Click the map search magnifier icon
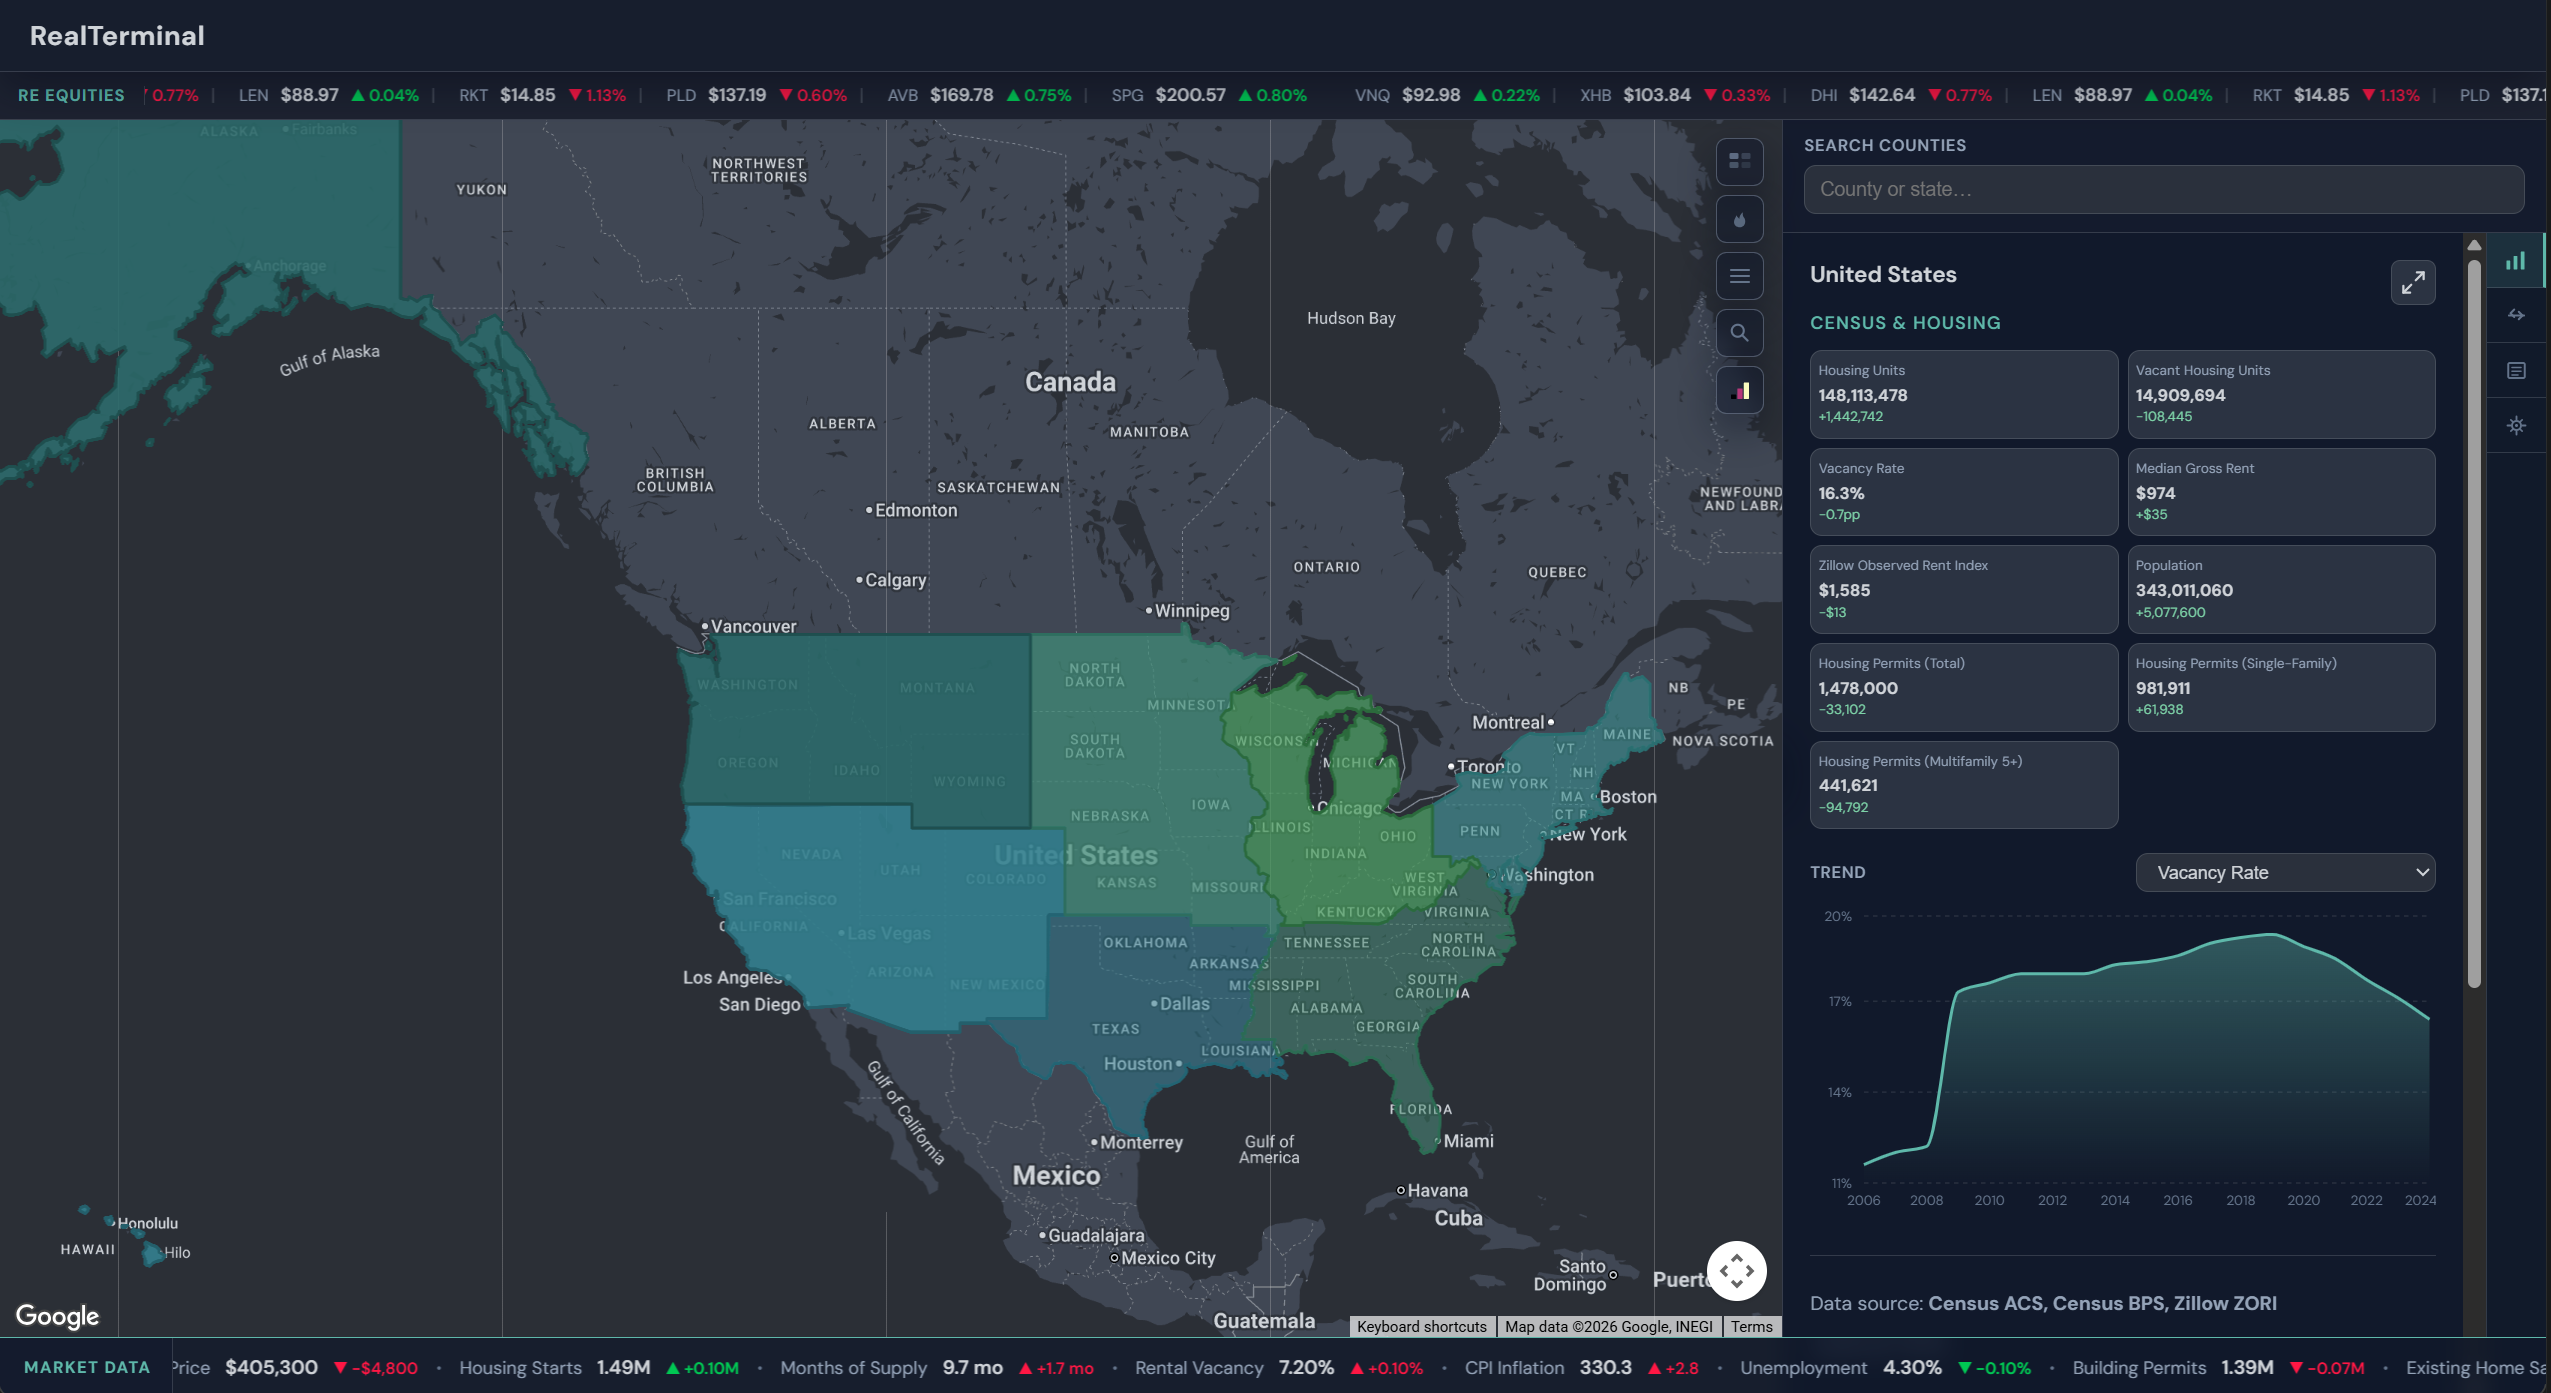 click(x=1739, y=333)
